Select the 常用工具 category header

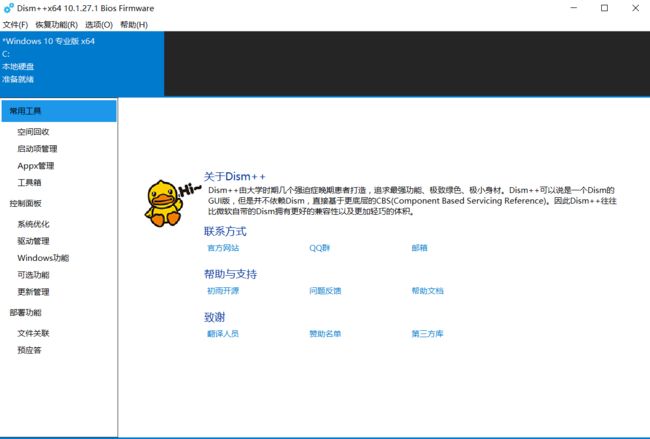click(x=59, y=111)
